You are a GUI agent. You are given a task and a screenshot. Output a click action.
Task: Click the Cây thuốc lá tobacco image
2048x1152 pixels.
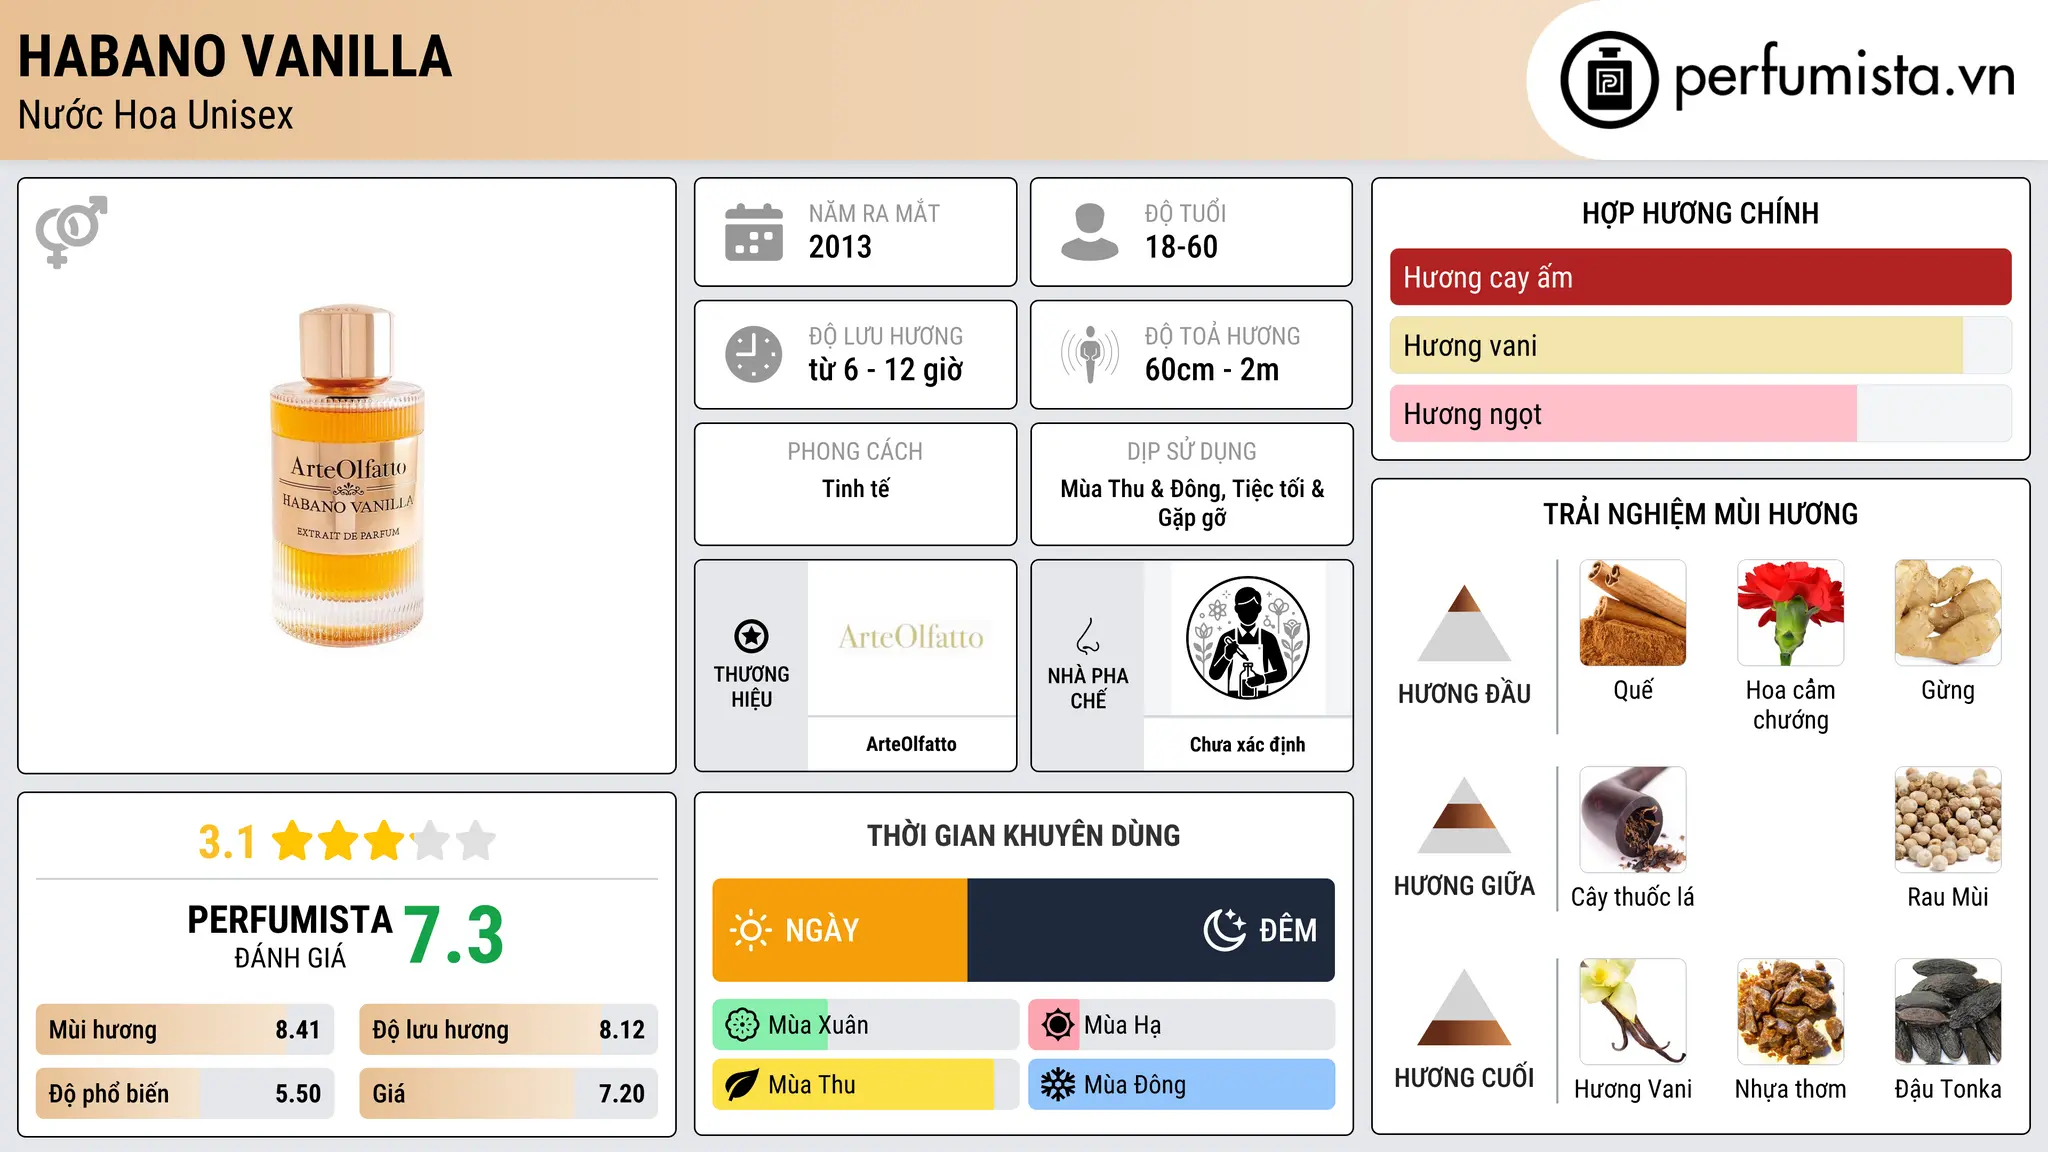click(x=1633, y=820)
